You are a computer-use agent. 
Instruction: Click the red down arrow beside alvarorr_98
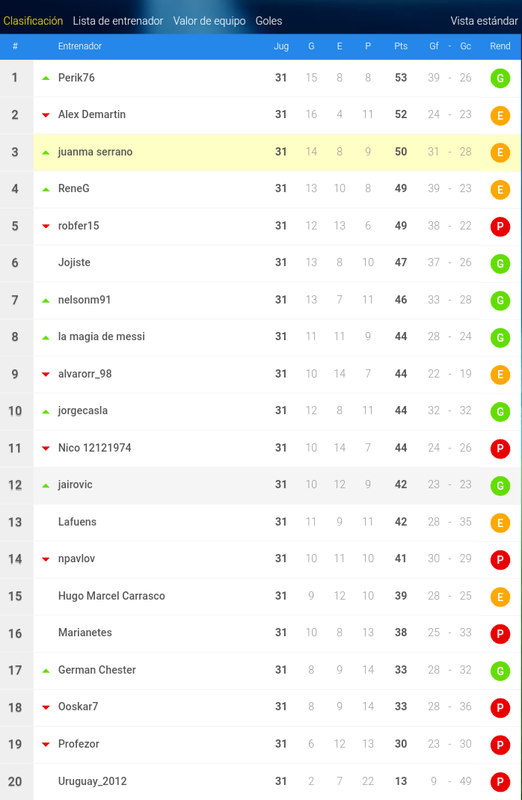pos(46,374)
